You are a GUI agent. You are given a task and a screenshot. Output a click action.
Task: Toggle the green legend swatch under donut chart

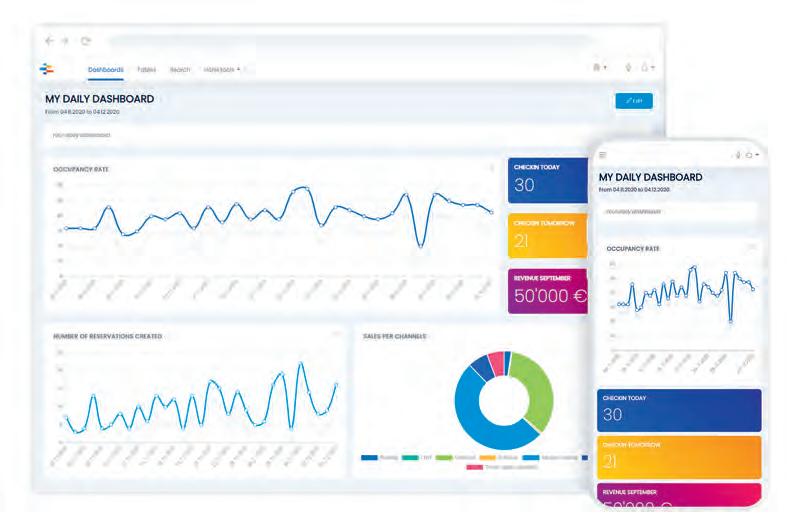(444, 458)
